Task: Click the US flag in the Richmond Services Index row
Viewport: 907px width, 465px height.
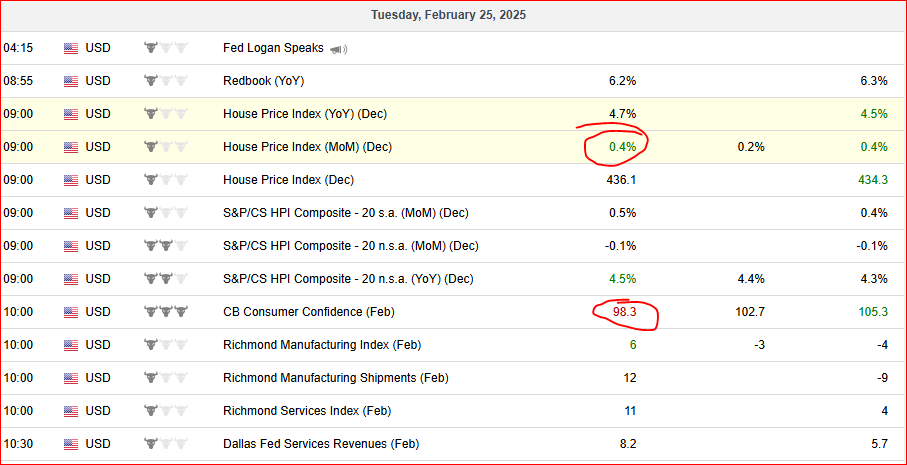Action: click(71, 412)
